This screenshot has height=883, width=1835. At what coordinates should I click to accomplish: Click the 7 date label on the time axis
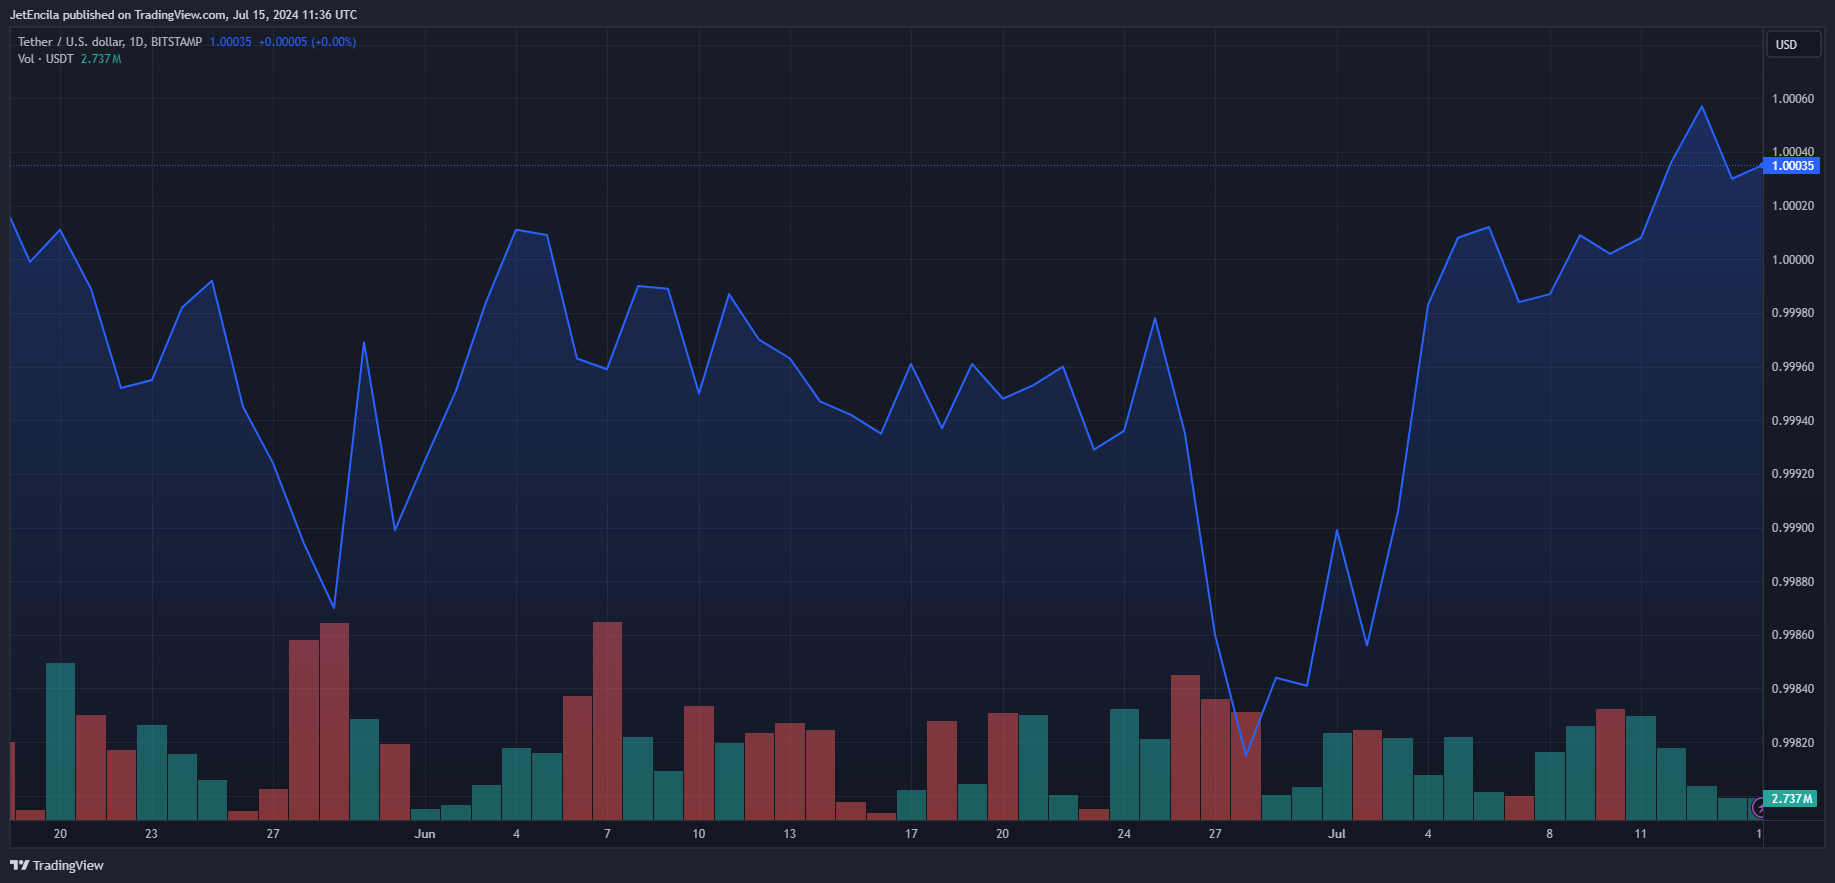pos(607,834)
